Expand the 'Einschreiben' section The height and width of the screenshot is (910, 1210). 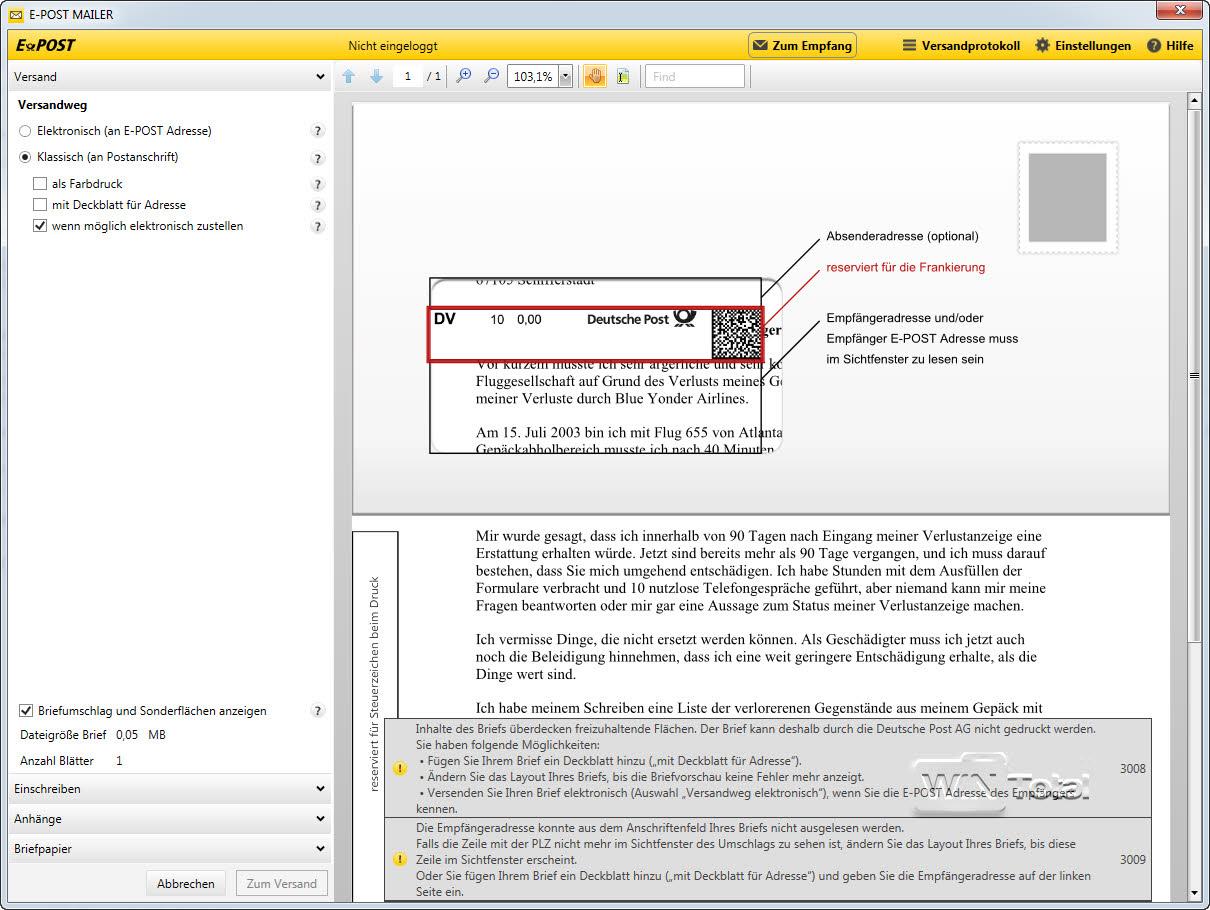click(168, 789)
